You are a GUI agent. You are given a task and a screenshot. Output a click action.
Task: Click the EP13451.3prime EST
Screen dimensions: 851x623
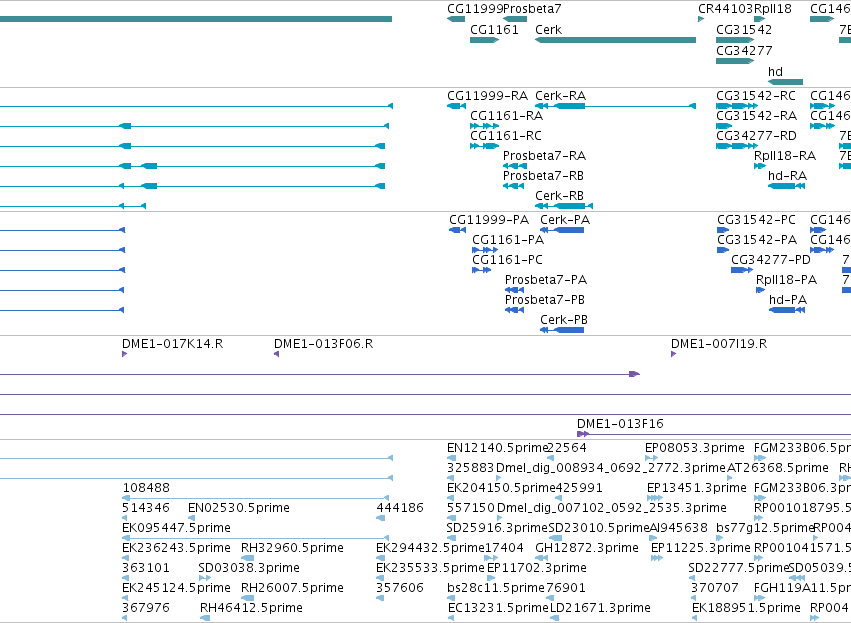click(655, 498)
